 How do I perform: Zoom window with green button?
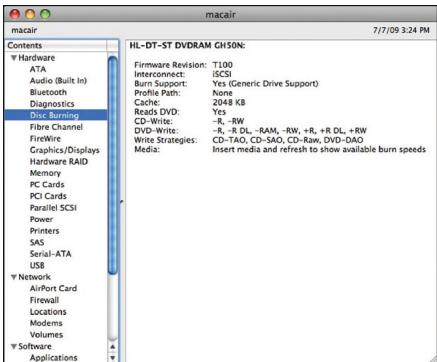[45, 14]
